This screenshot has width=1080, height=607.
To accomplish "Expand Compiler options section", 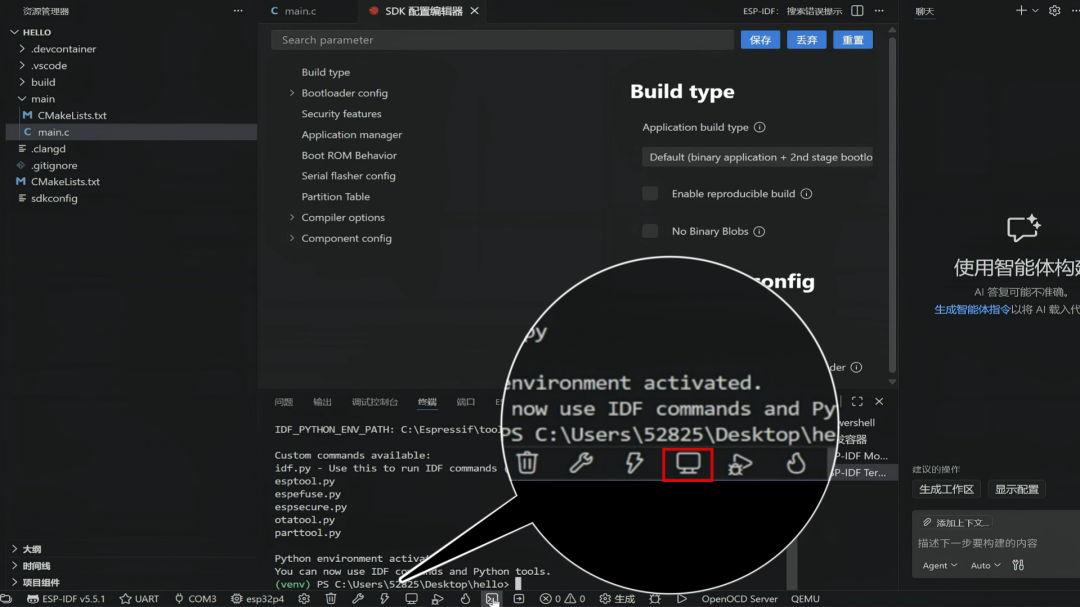I will pos(292,217).
